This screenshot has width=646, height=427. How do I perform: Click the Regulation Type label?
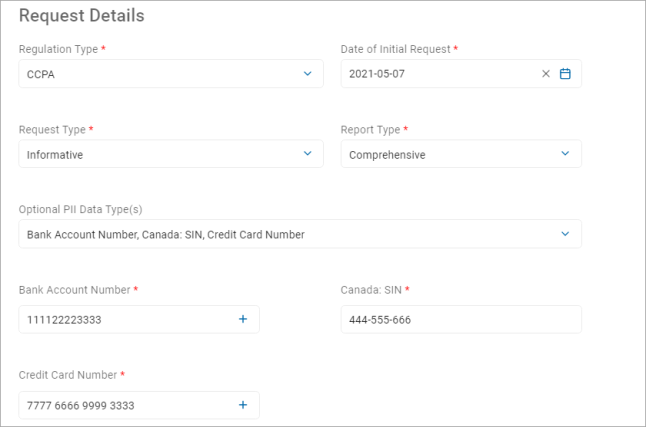[58, 49]
